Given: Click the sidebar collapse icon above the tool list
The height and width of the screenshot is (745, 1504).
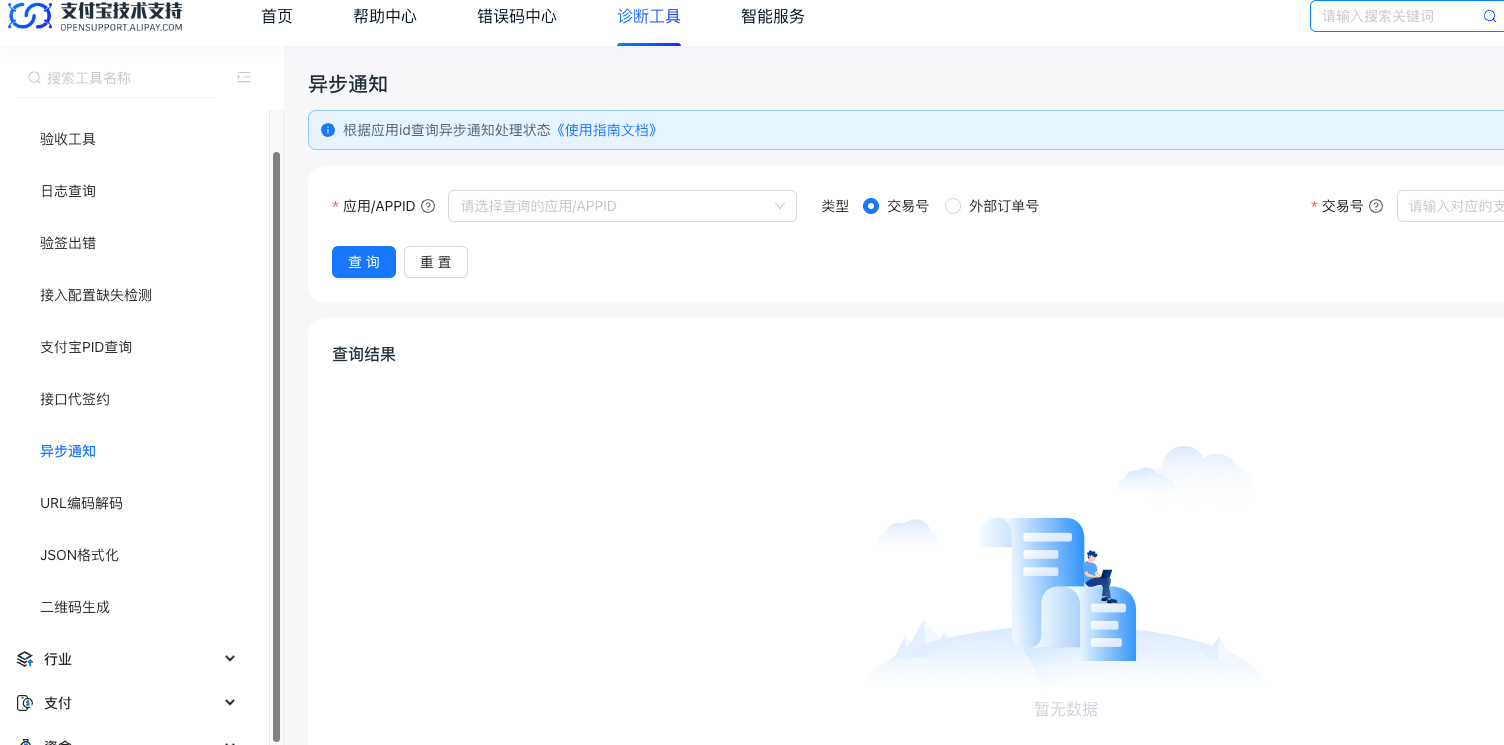Looking at the screenshot, I should pos(243,76).
